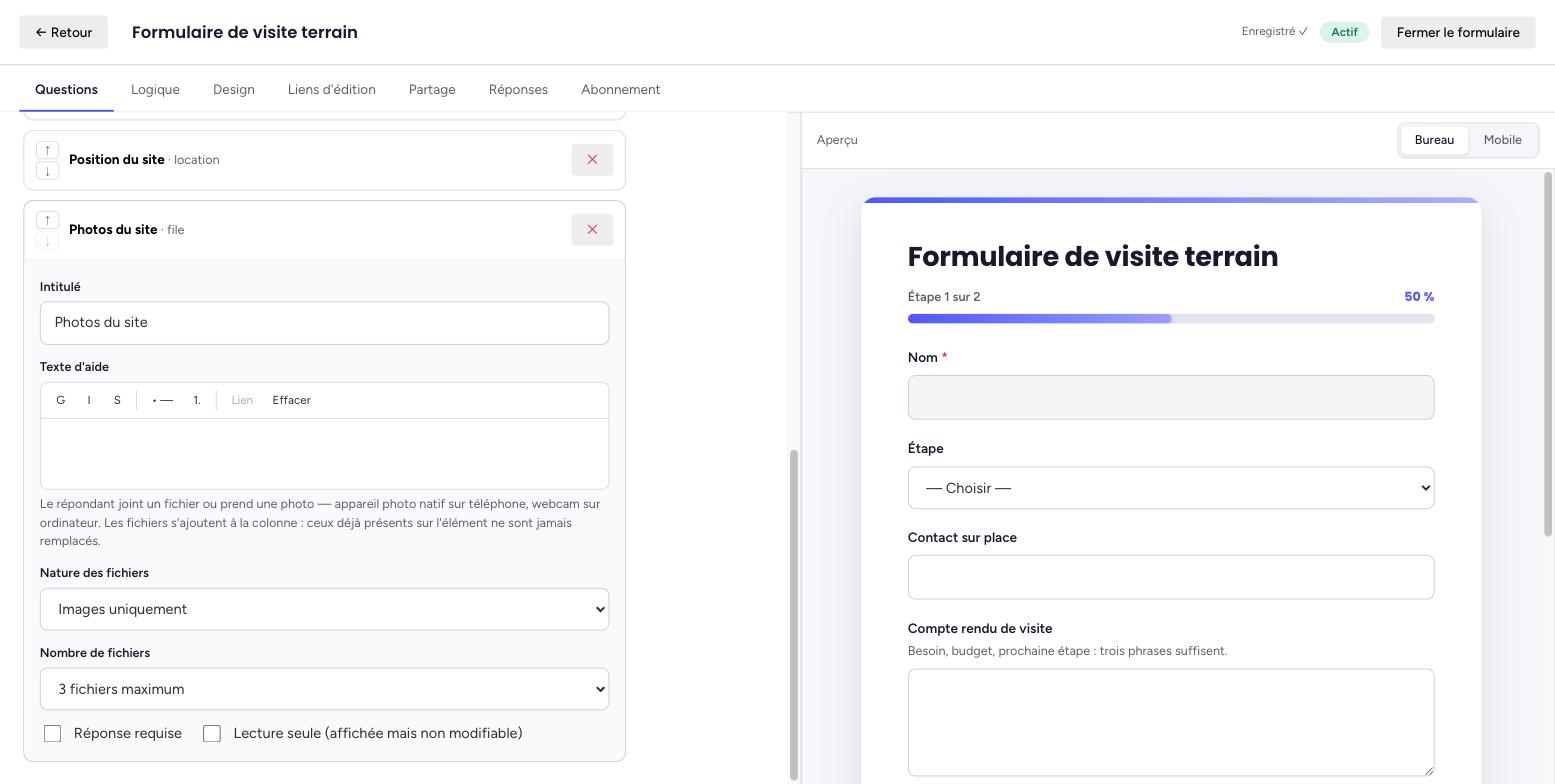Image resolution: width=1555 pixels, height=784 pixels.
Task: Click the form title in header
Action: 245,32
